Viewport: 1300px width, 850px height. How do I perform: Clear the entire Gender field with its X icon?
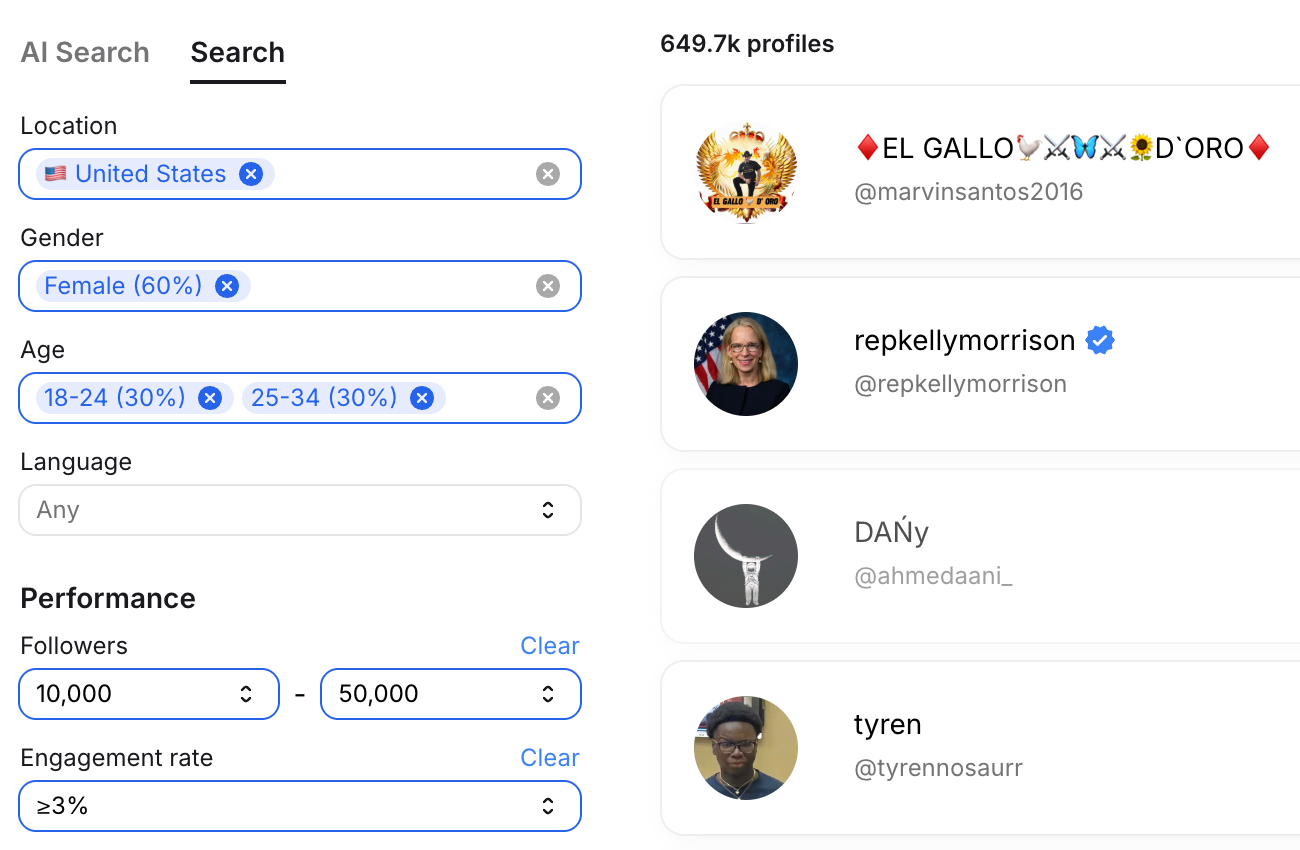(548, 286)
